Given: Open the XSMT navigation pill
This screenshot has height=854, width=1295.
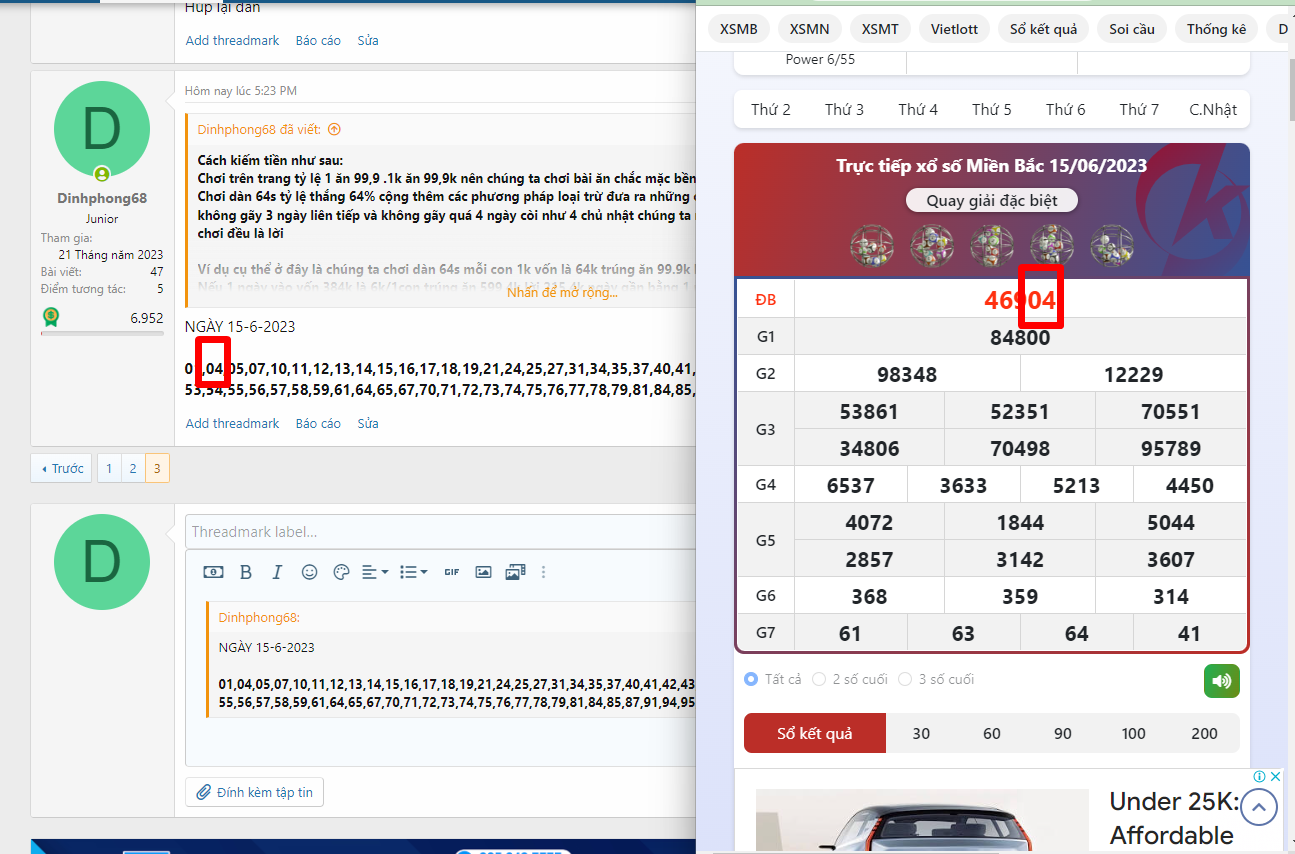Looking at the screenshot, I should coord(880,29).
